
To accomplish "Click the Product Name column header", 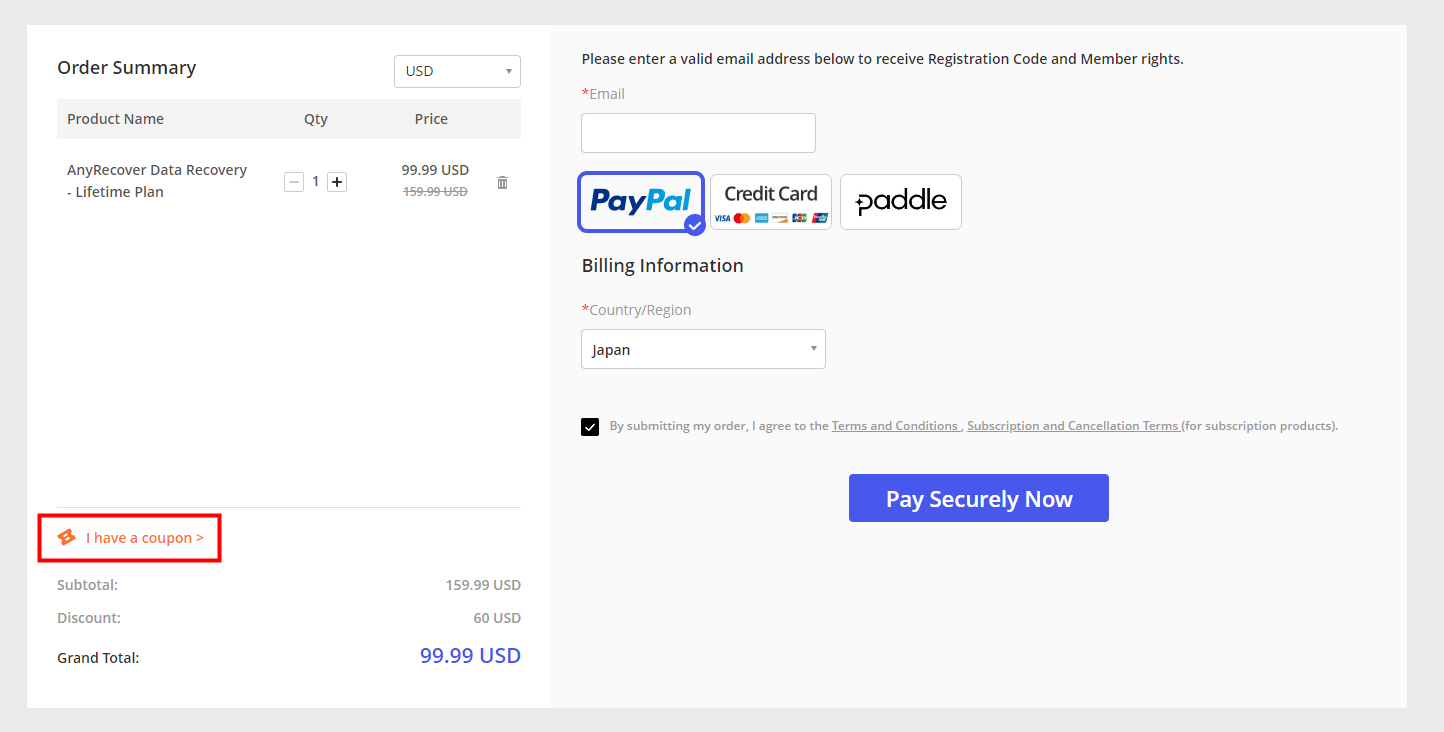I will (115, 119).
